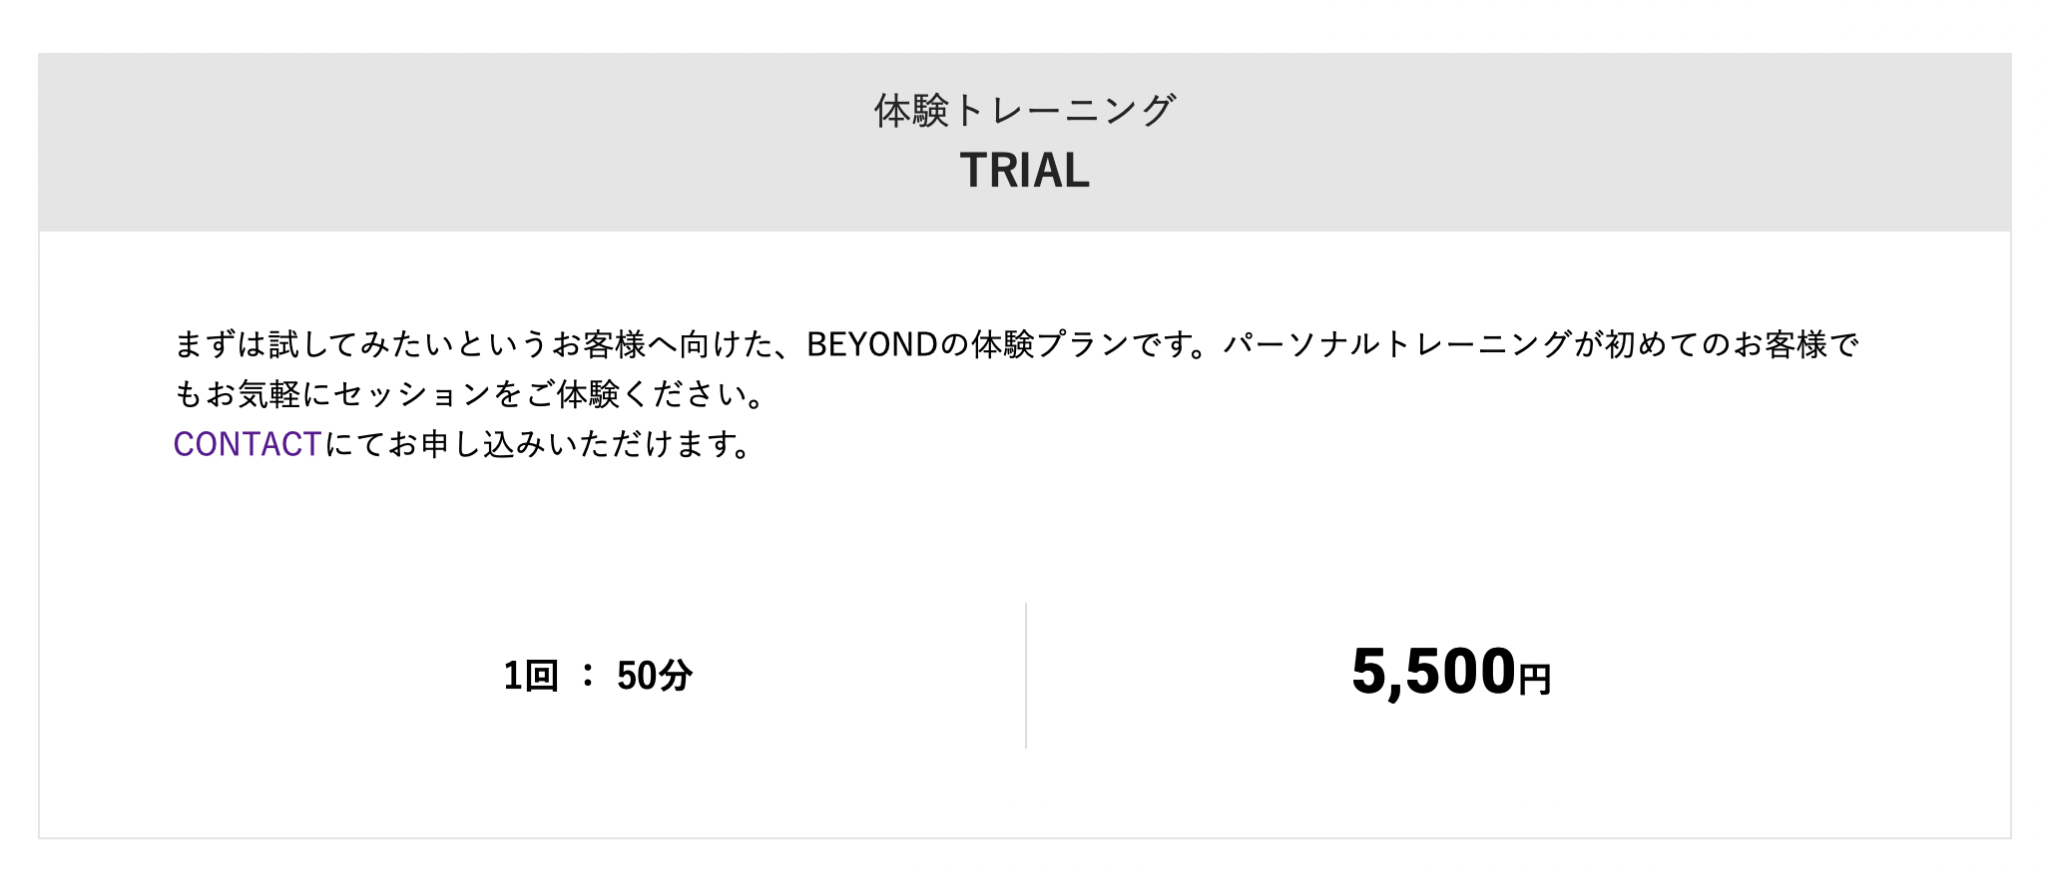This screenshot has width=2048, height=878.
Task: Select the 体験トレーニング title text
Action: pyautogui.click(x=1025, y=110)
